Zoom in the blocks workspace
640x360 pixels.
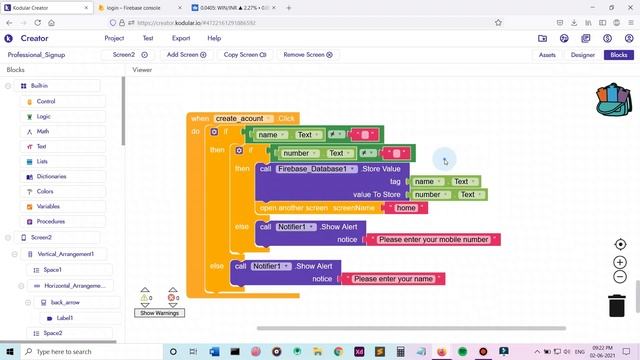(x=620, y=262)
